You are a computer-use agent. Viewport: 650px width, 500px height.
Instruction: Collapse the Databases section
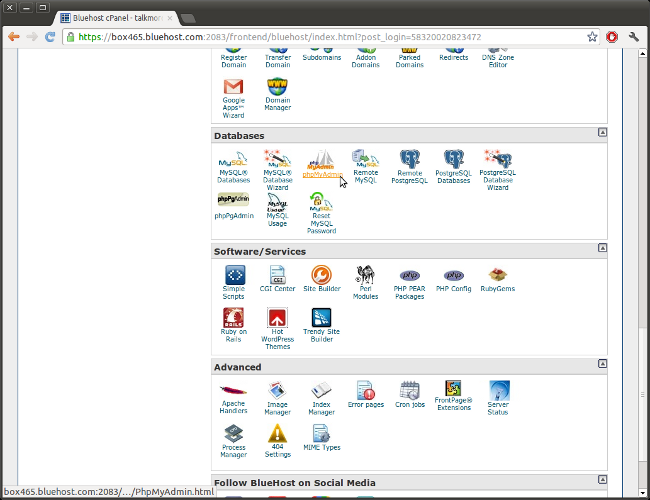click(x=602, y=132)
